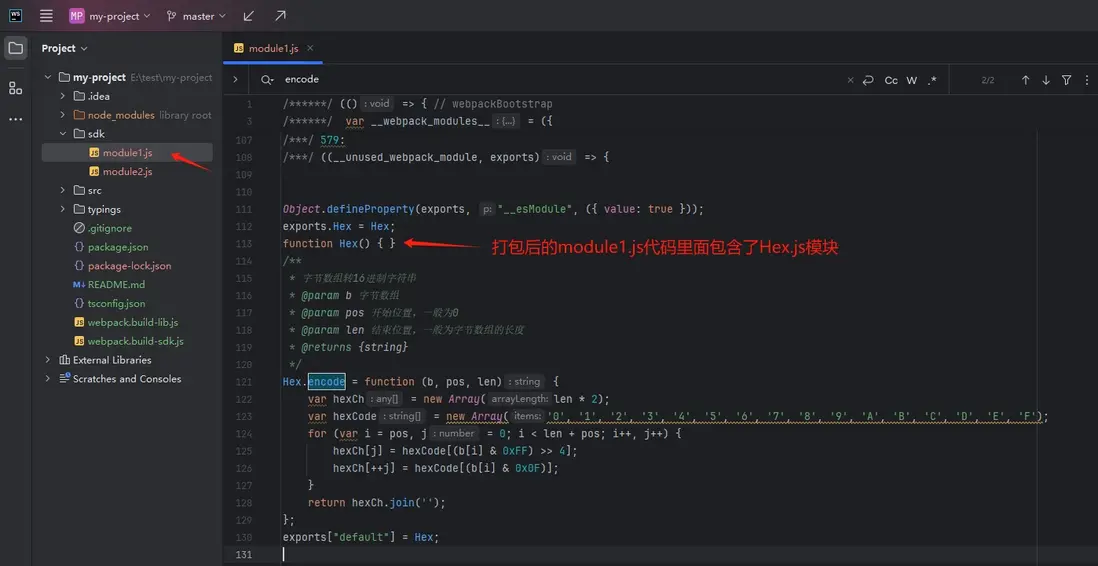The width and height of the screenshot is (1098, 566).
Task: Click the new line icon in search
Action: (868, 80)
